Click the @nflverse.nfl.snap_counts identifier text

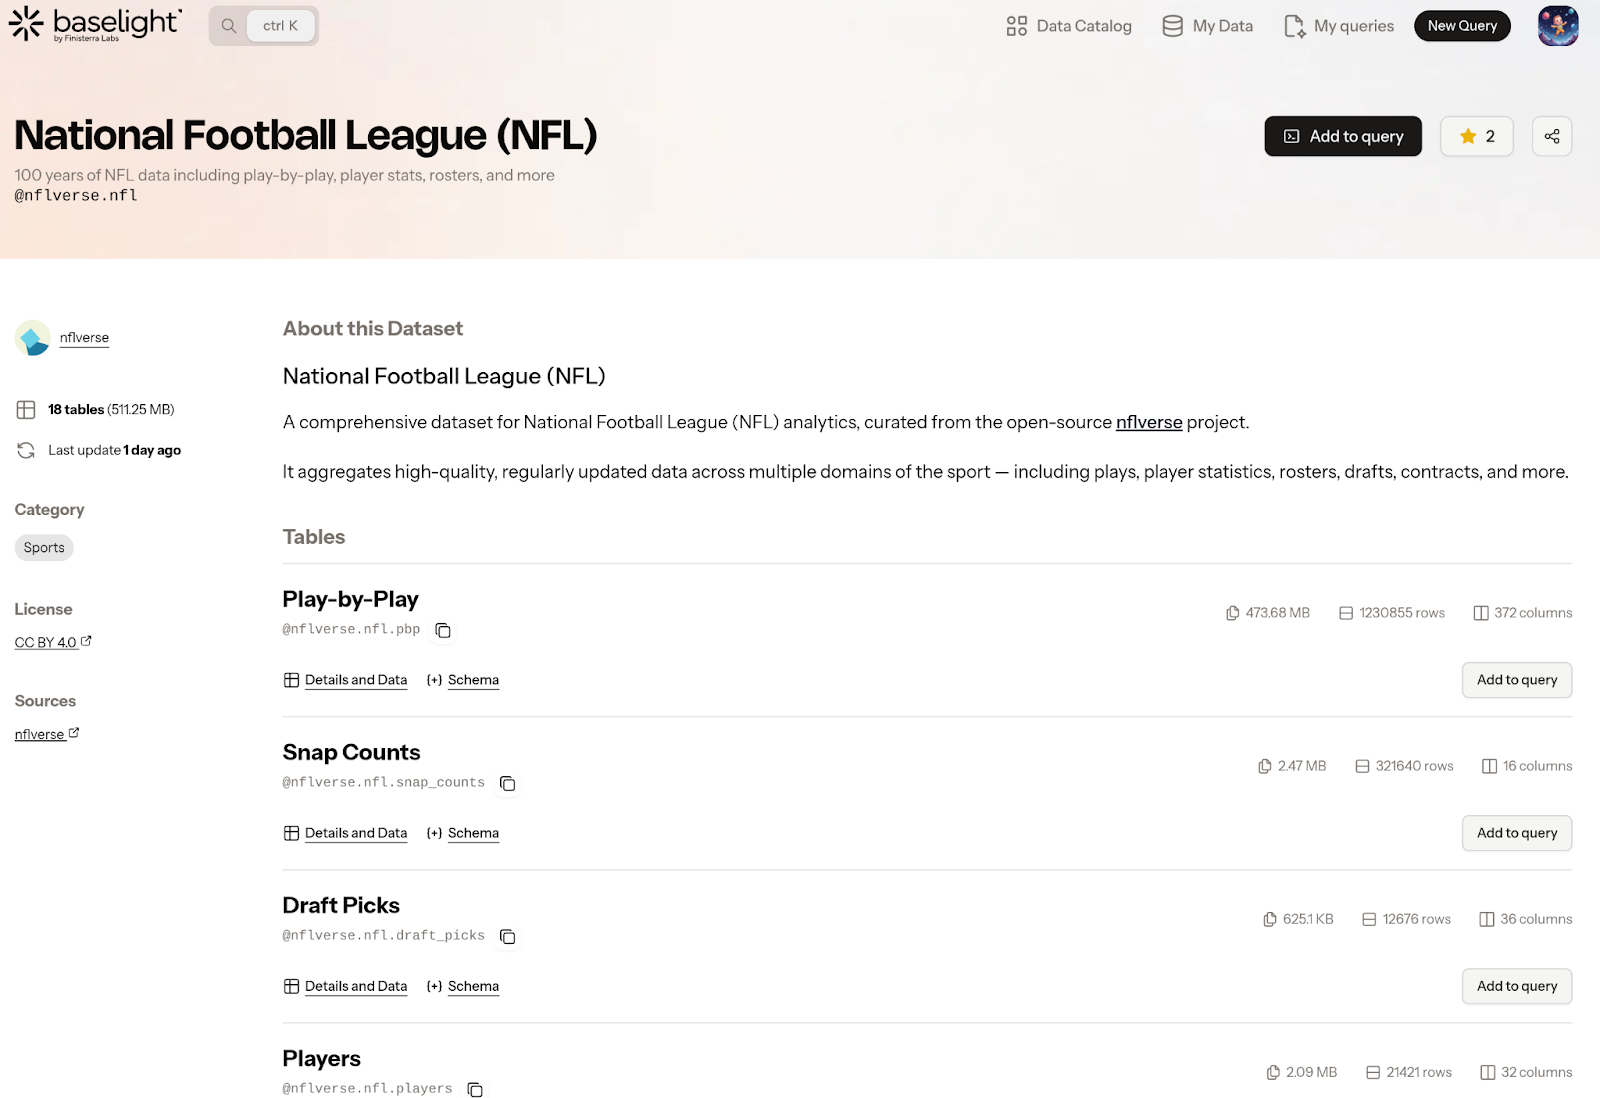(x=383, y=782)
